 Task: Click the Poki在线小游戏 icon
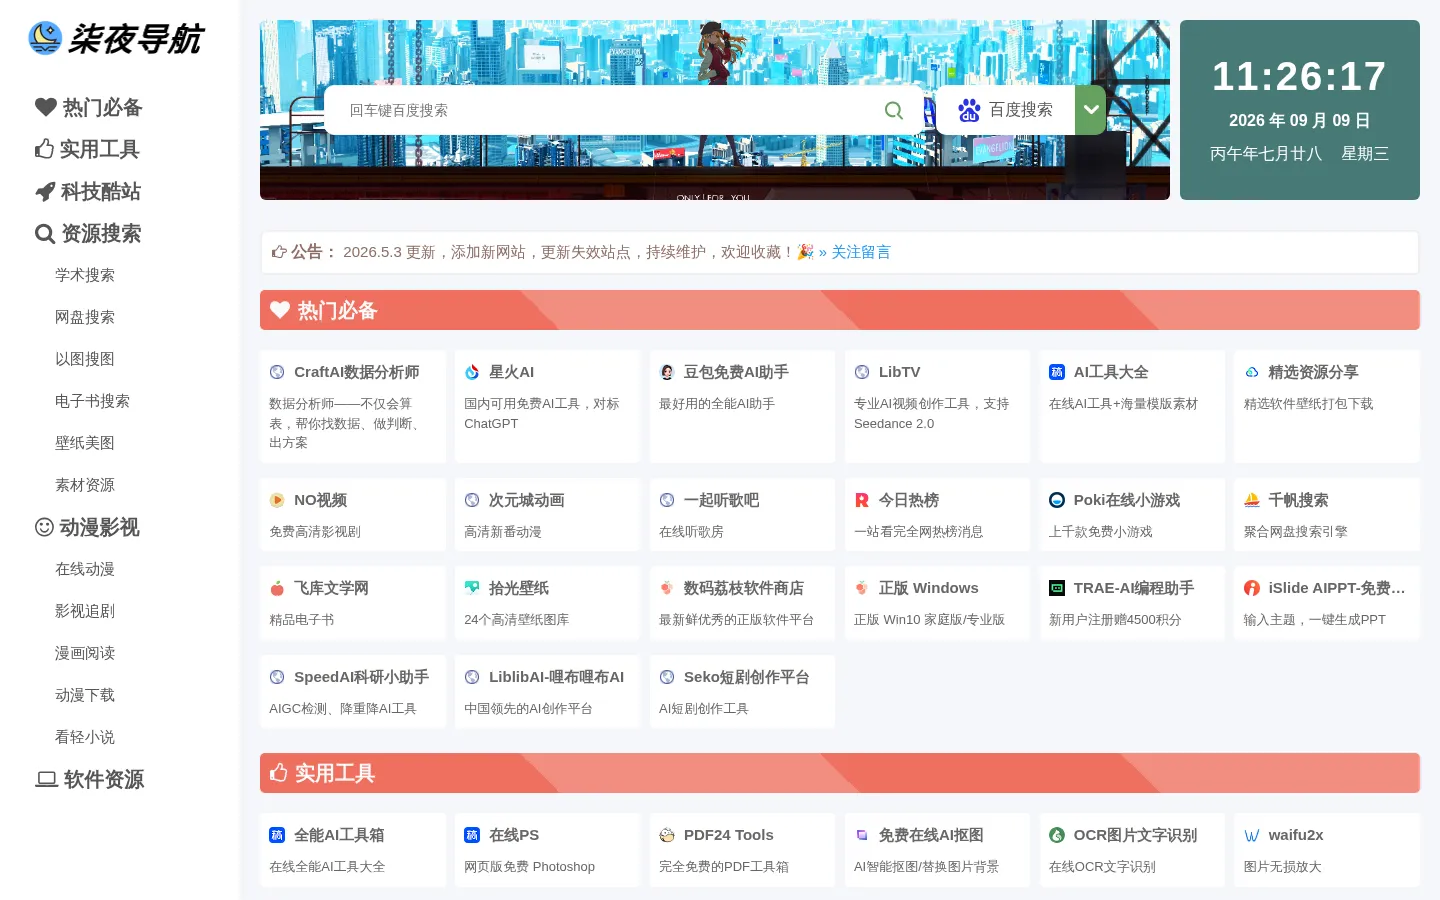(1057, 500)
